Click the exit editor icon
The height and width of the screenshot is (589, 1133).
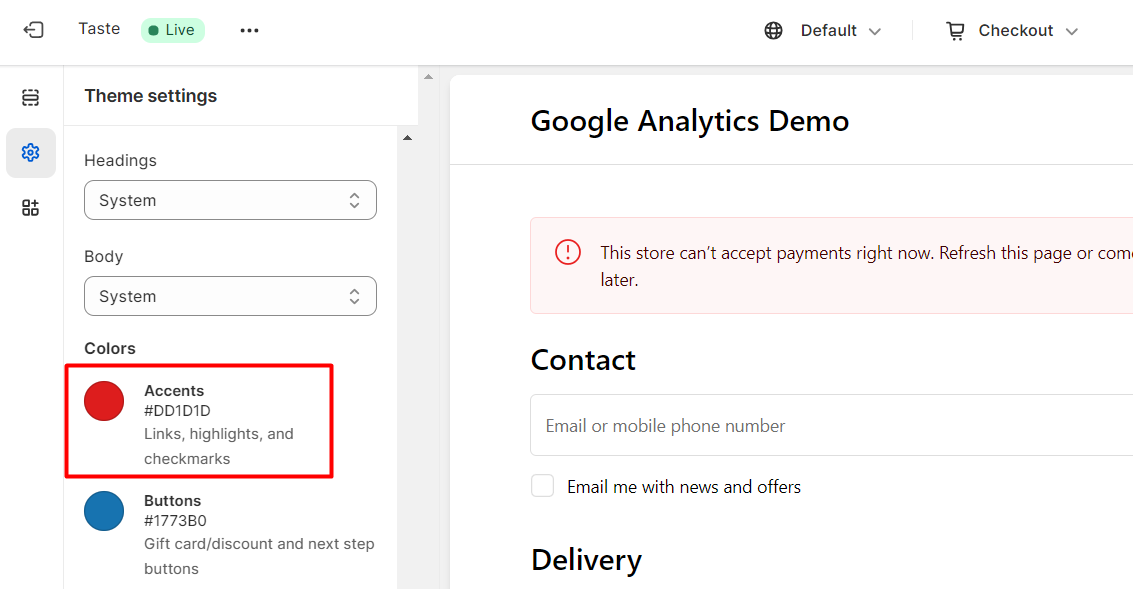[33, 30]
